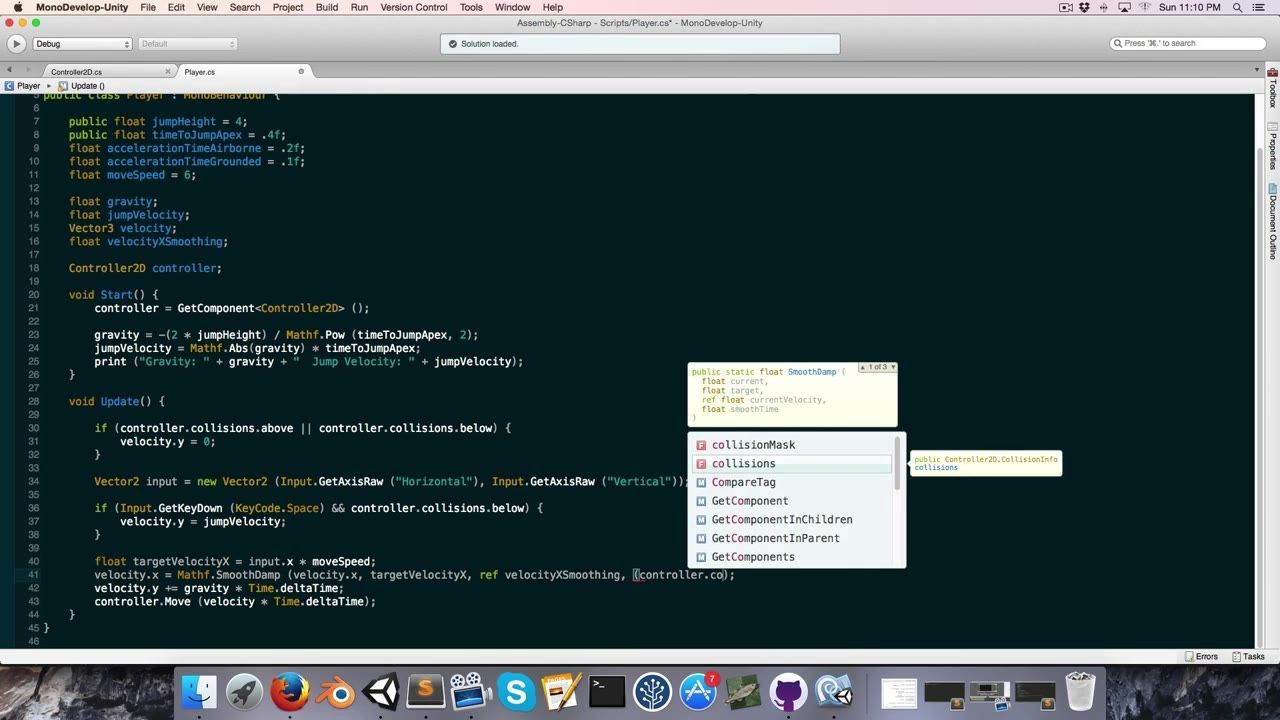The image size is (1280, 720).
Task: Launch Firefox from the dock
Action: (290, 692)
